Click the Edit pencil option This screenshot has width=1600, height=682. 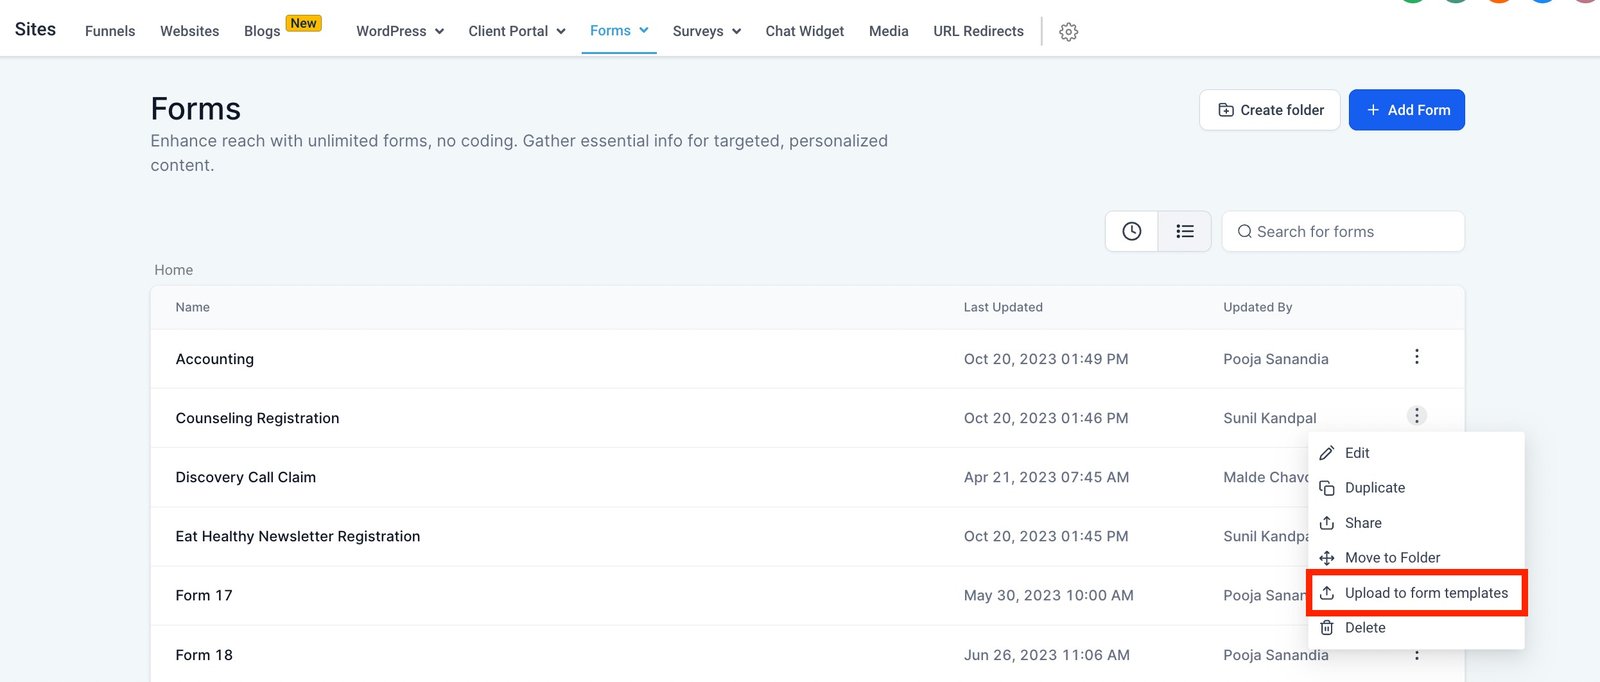pos(1356,453)
